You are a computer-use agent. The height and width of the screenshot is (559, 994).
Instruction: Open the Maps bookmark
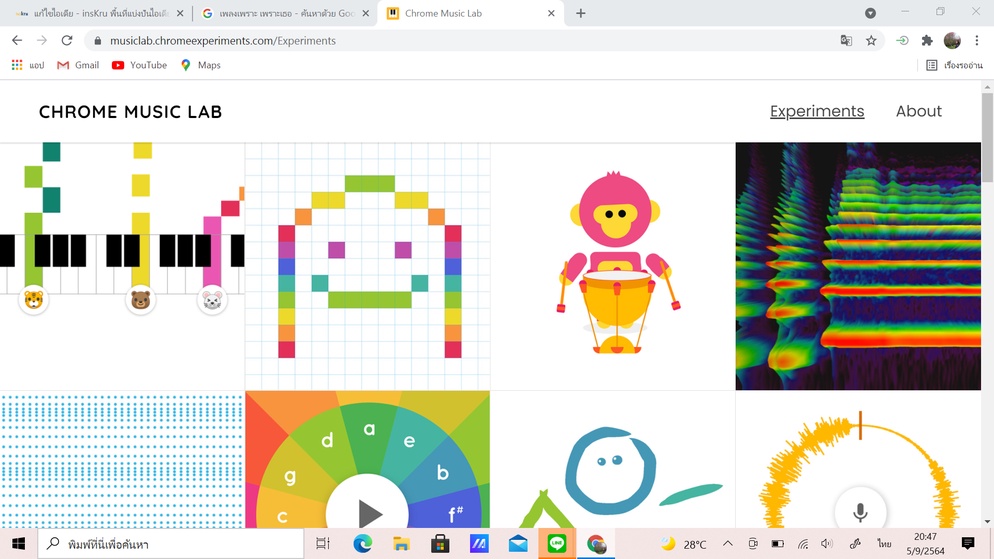pyautogui.click(x=200, y=65)
